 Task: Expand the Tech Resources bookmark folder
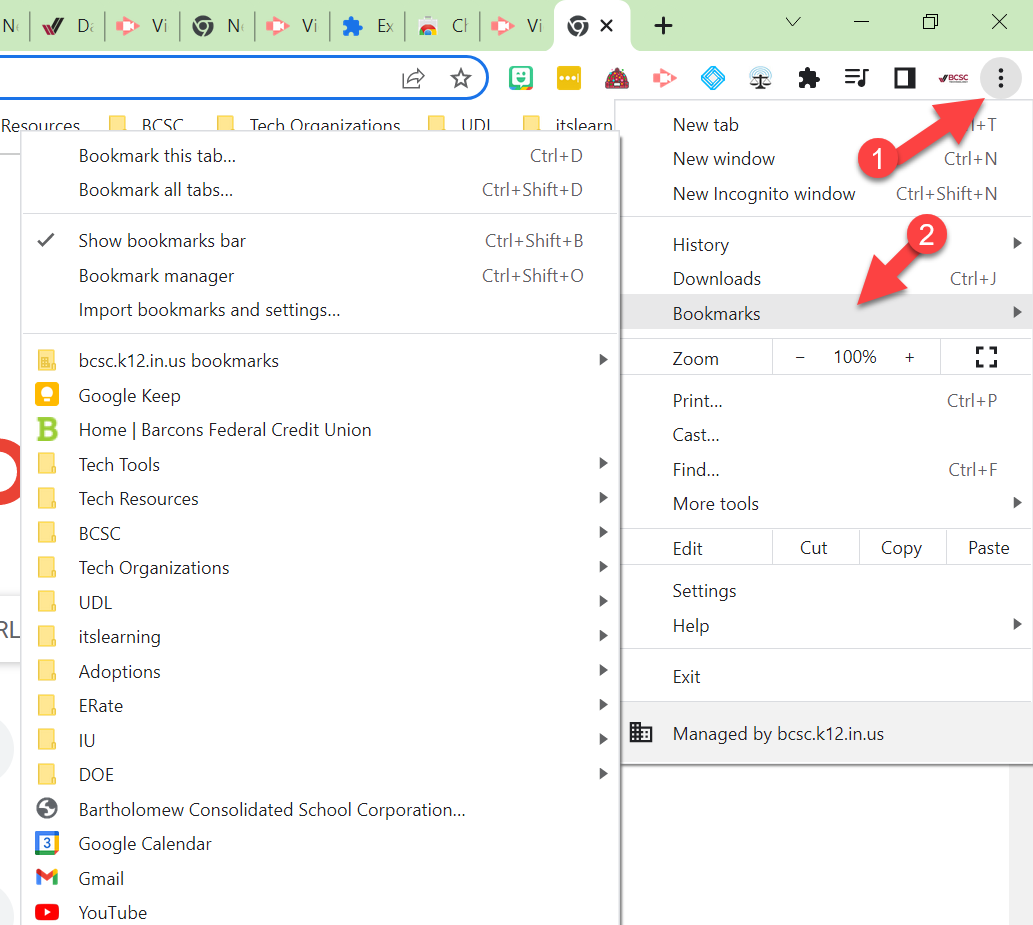pyautogui.click(x=321, y=499)
